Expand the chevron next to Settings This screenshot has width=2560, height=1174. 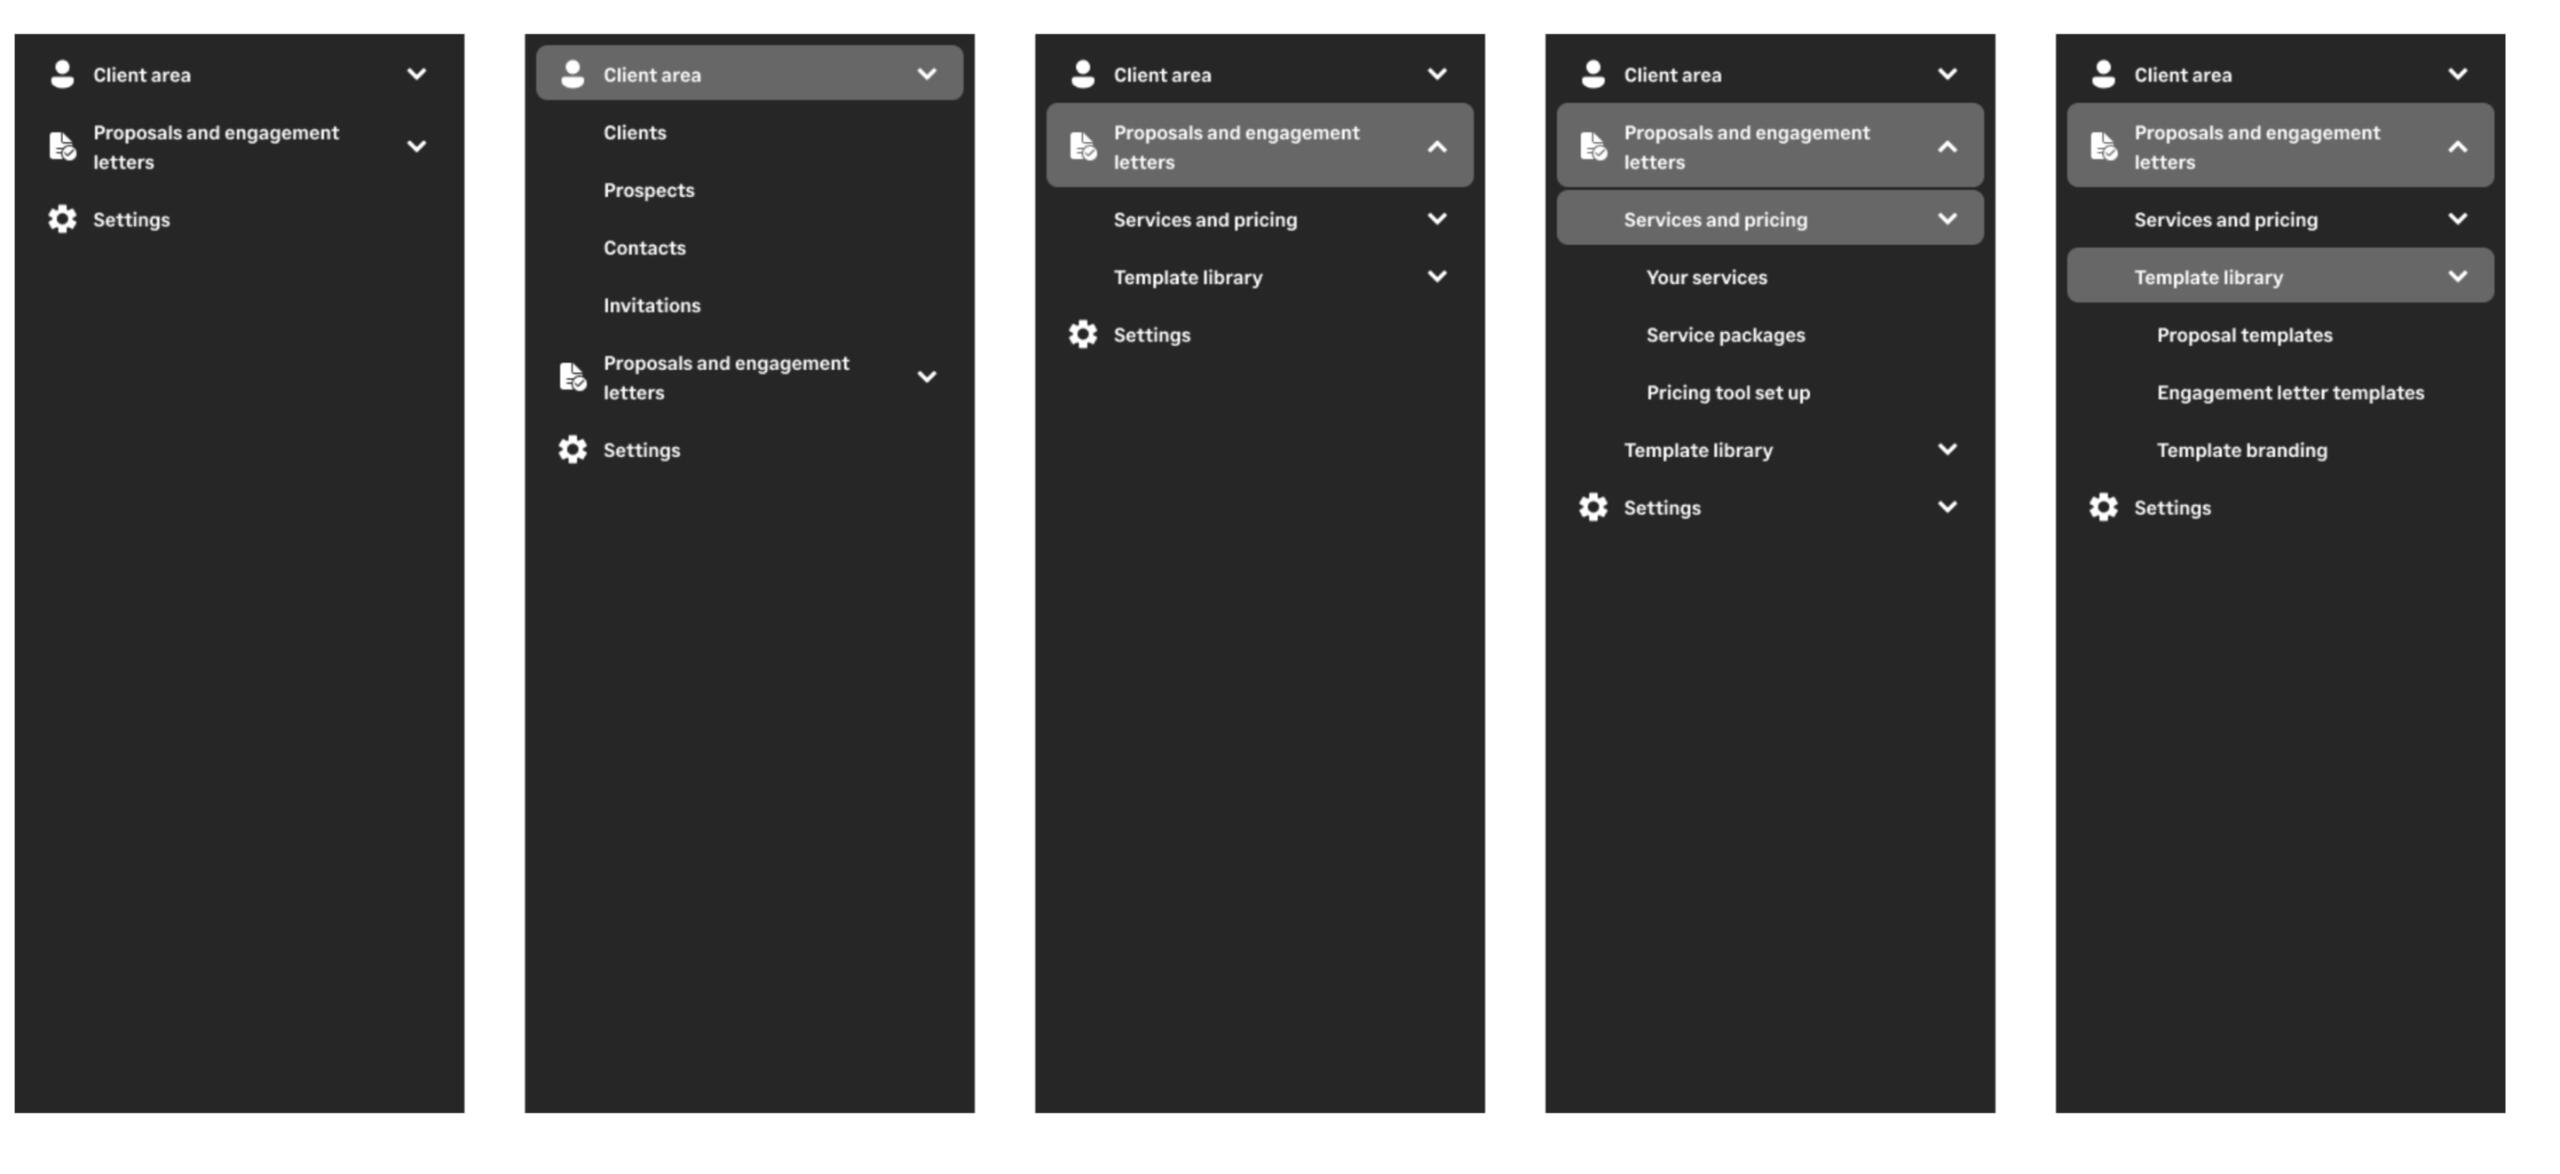pyautogui.click(x=1947, y=507)
